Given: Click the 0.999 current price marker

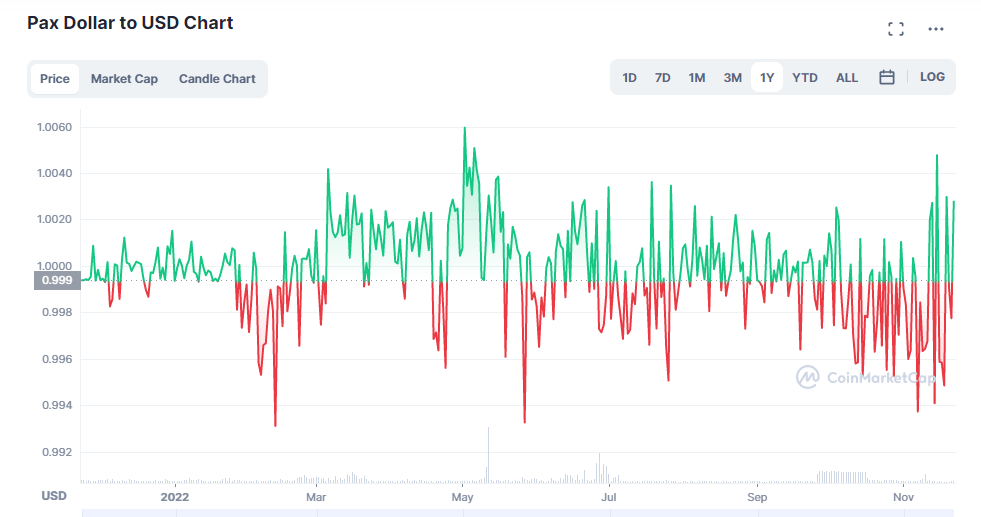Looking at the screenshot, I should click(57, 280).
